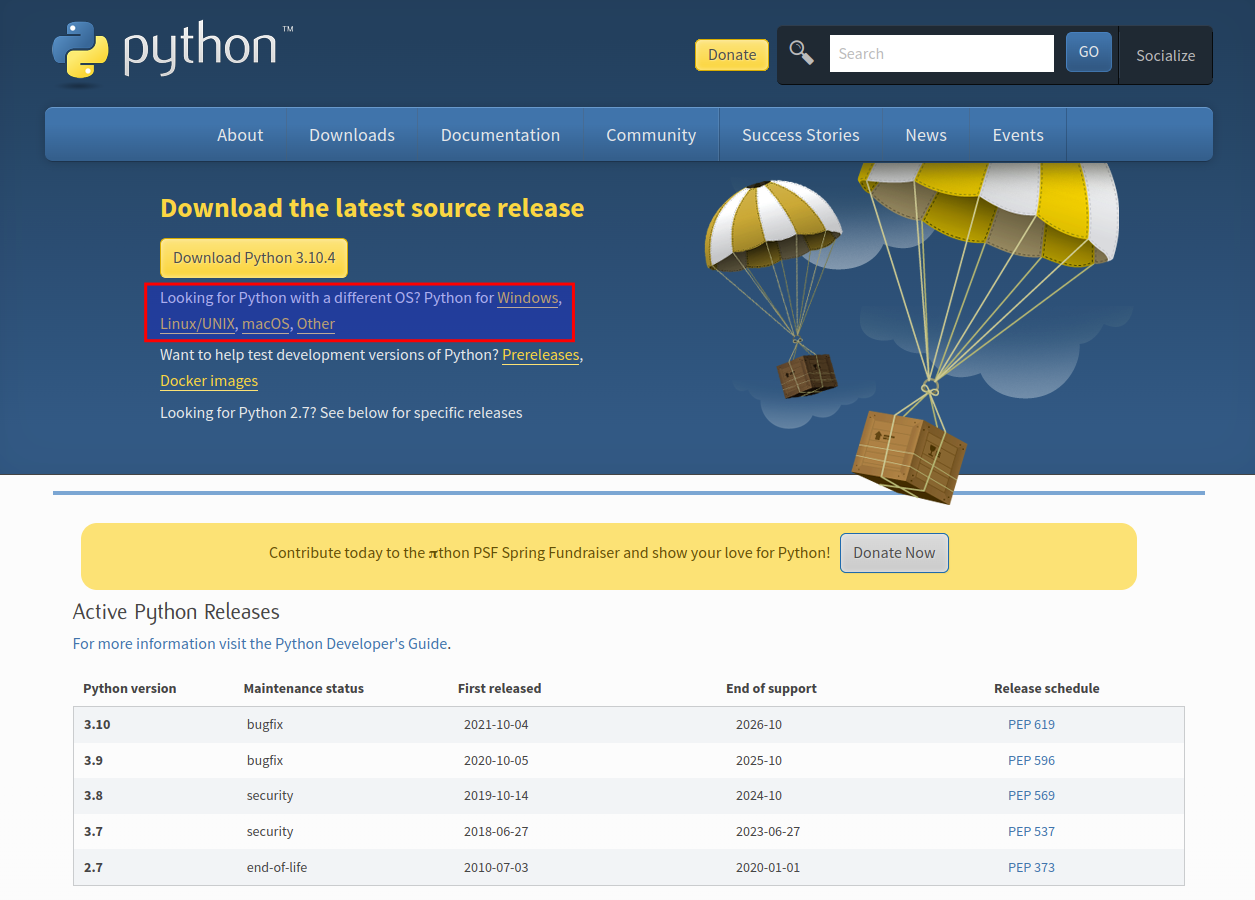Click the 2024-10 end of support cell
Viewport: 1255px width, 900px height.
(759, 796)
